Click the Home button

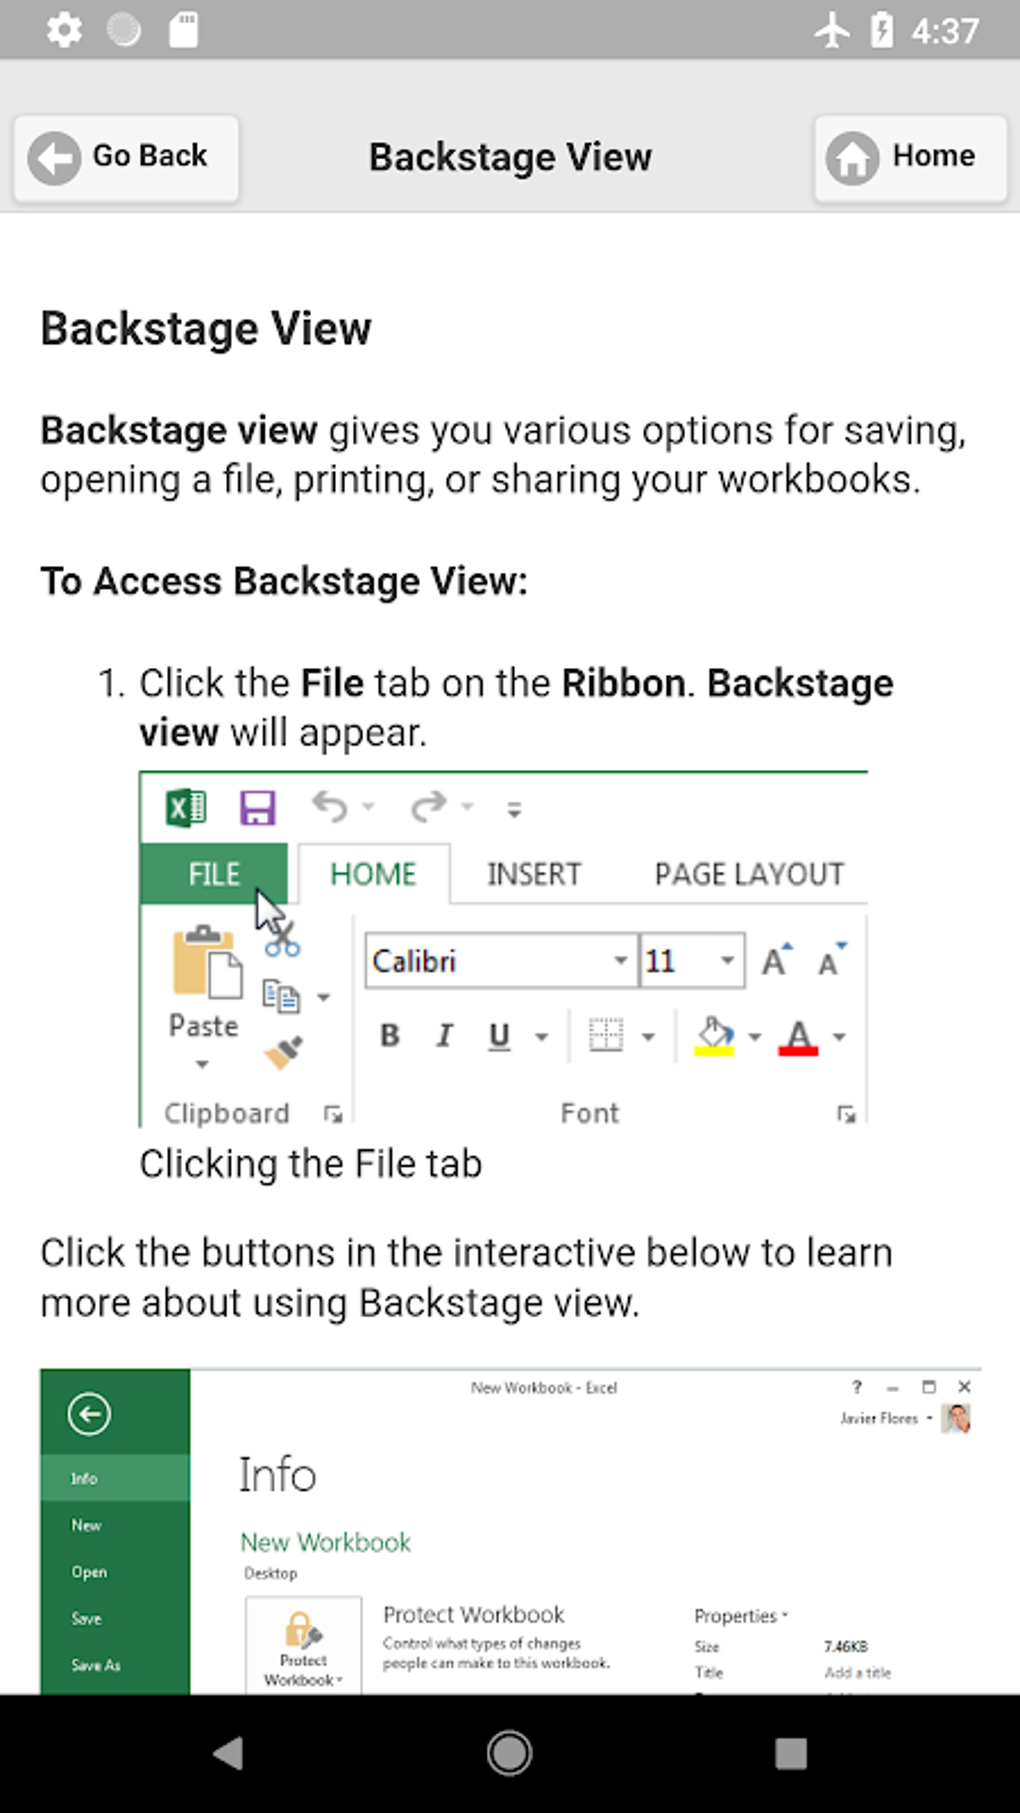click(908, 157)
